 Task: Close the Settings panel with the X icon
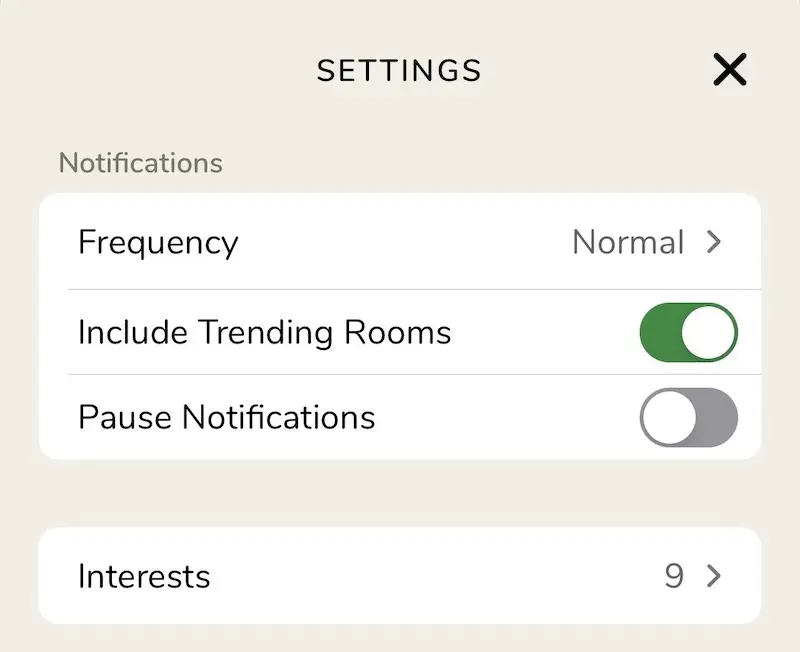point(730,69)
